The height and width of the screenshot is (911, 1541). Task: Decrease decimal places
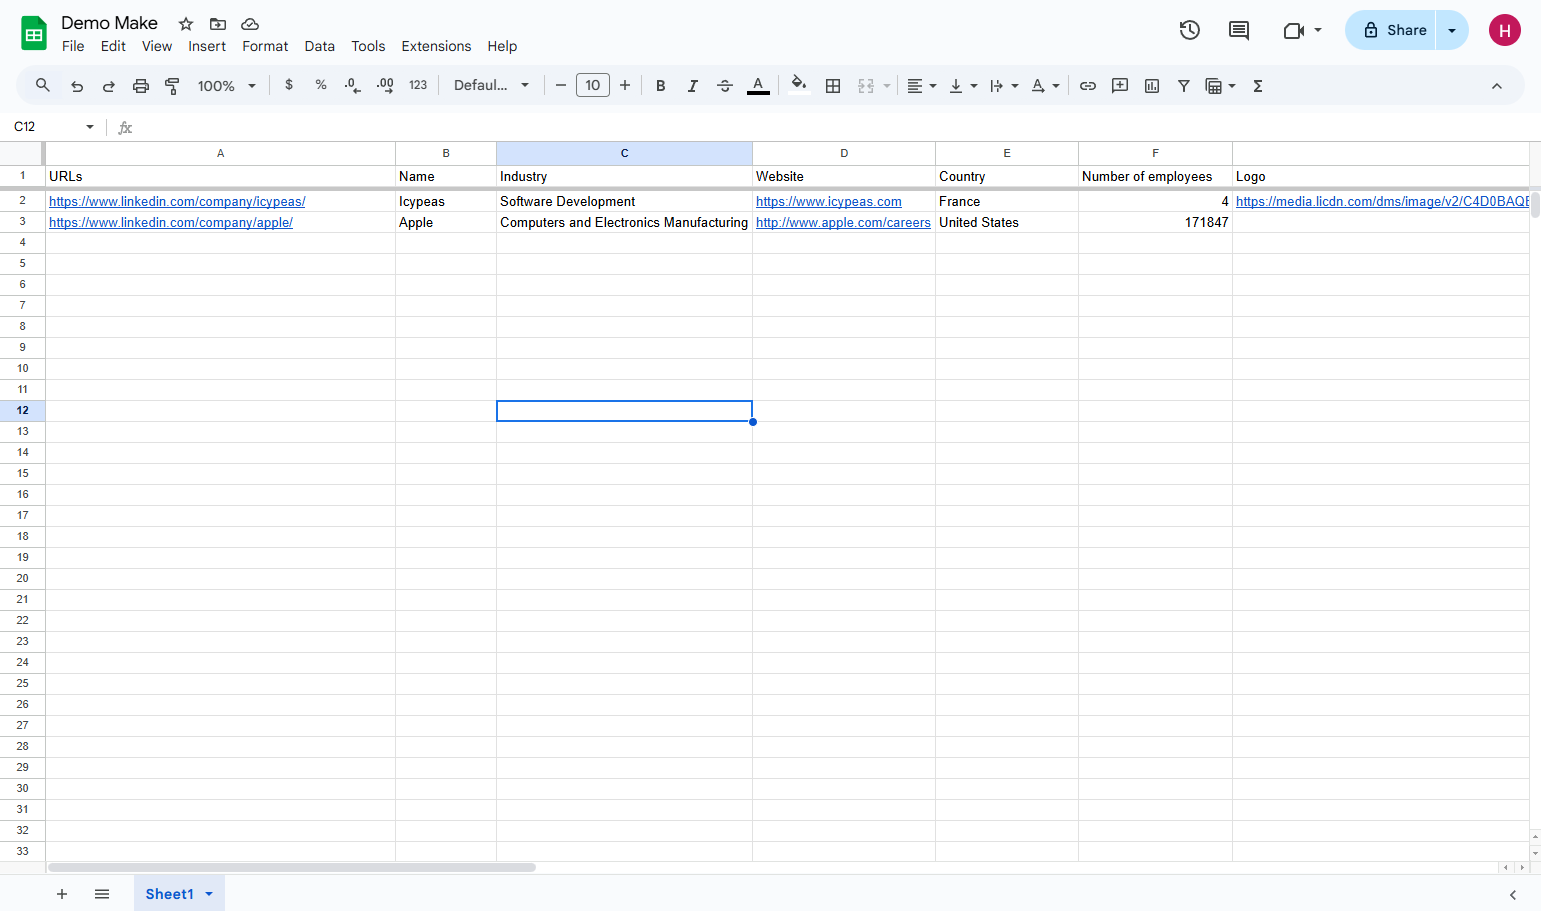pos(352,86)
